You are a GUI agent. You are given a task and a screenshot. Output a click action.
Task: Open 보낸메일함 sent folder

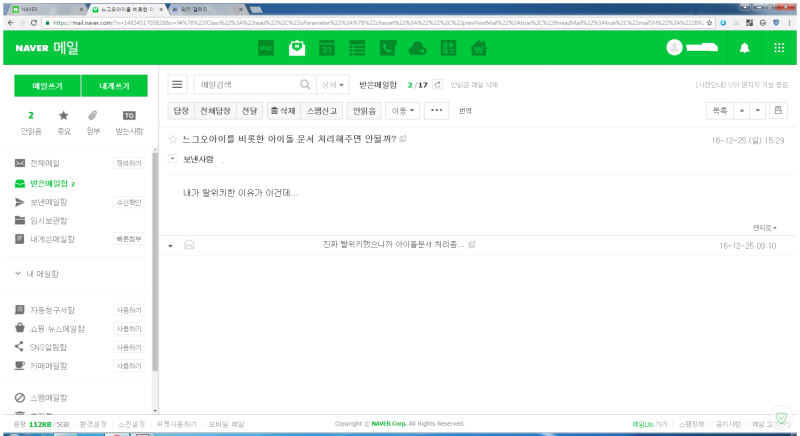coord(48,202)
